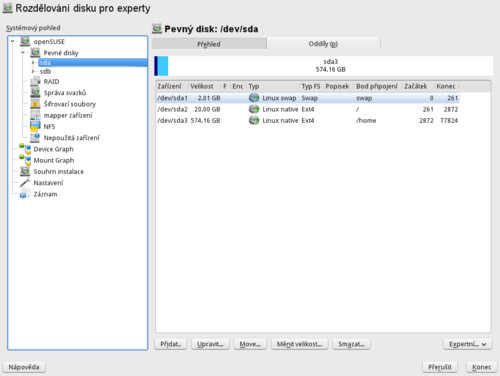Open the Šifrovací soubory lock icon
The height and width of the screenshot is (376, 500).
click(35, 104)
